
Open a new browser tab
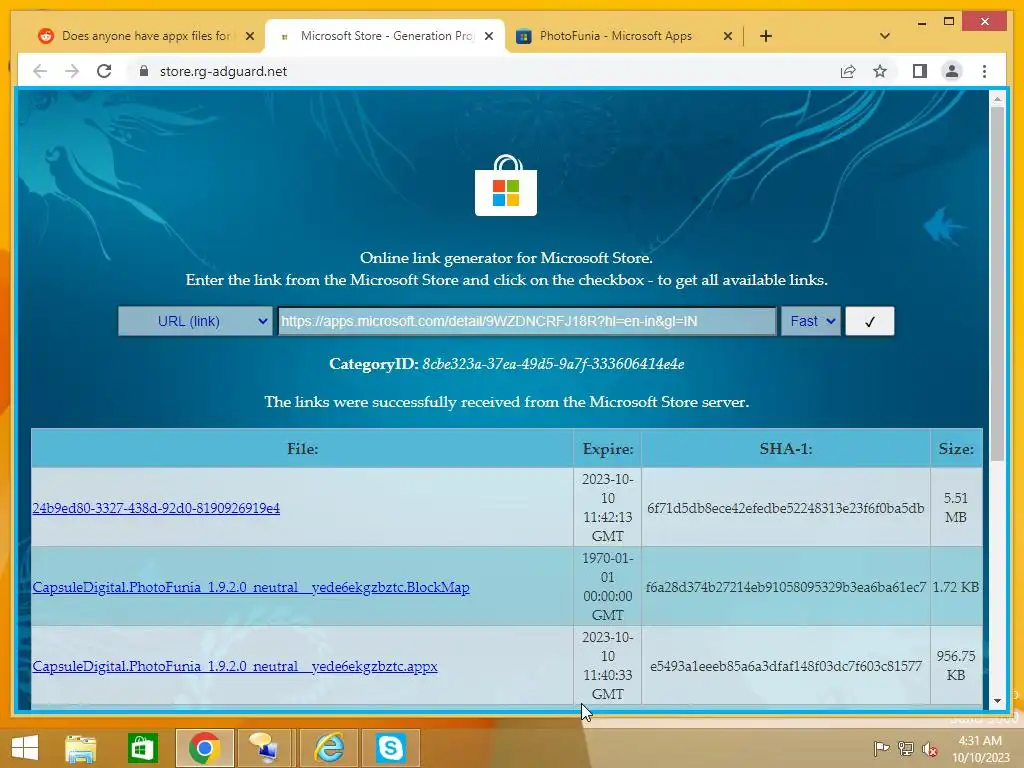(x=766, y=36)
